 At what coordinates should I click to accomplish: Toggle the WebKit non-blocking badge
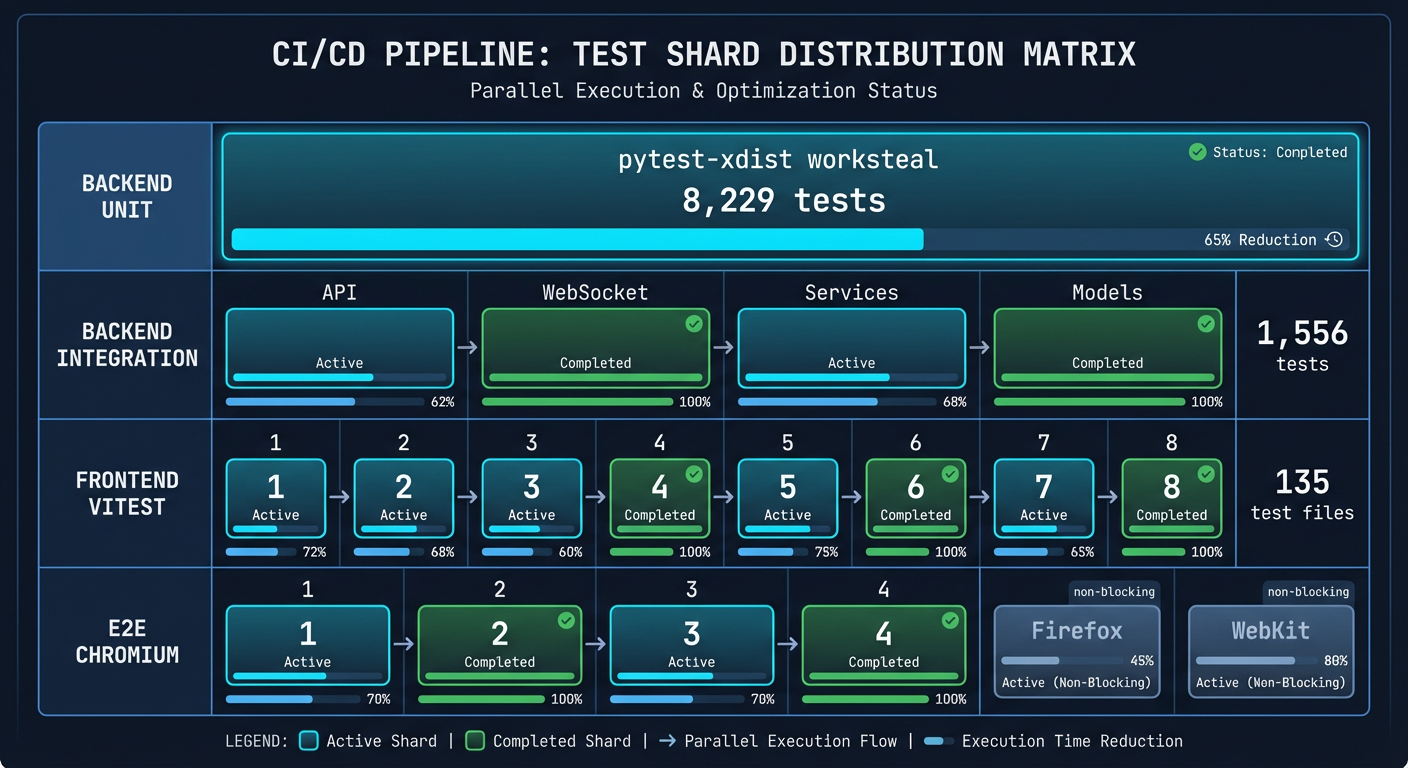[x=1308, y=592]
